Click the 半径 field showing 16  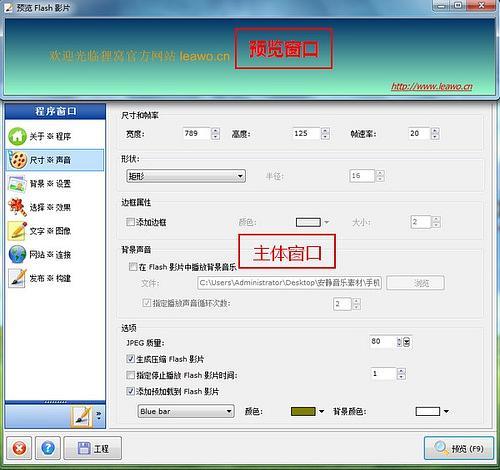click(362, 176)
